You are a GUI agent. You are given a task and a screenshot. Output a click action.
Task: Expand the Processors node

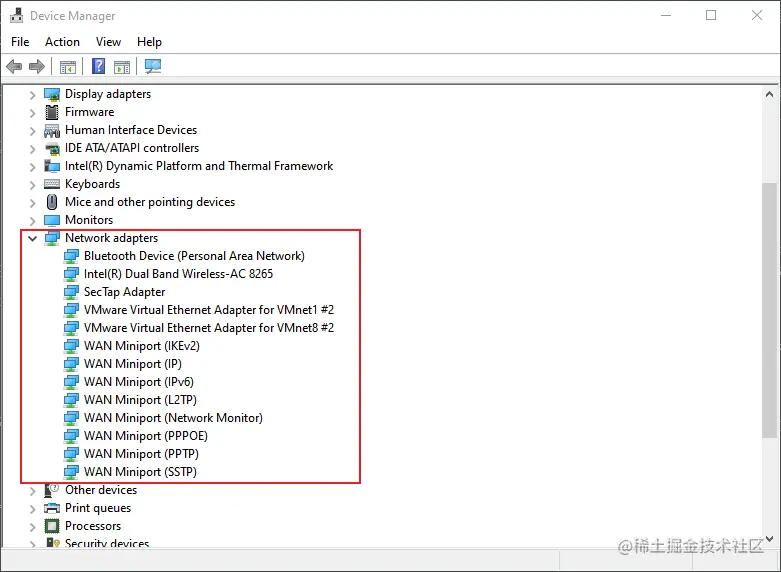[x=32, y=527]
